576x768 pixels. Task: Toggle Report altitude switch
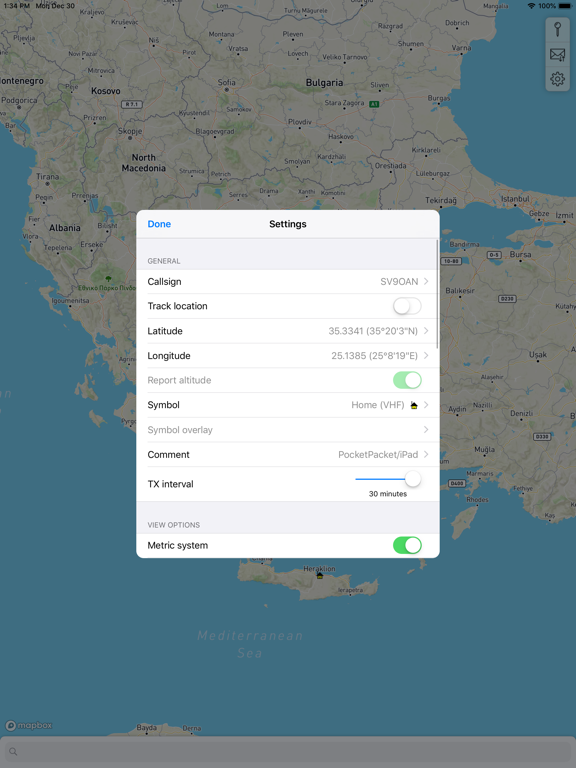tap(407, 380)
